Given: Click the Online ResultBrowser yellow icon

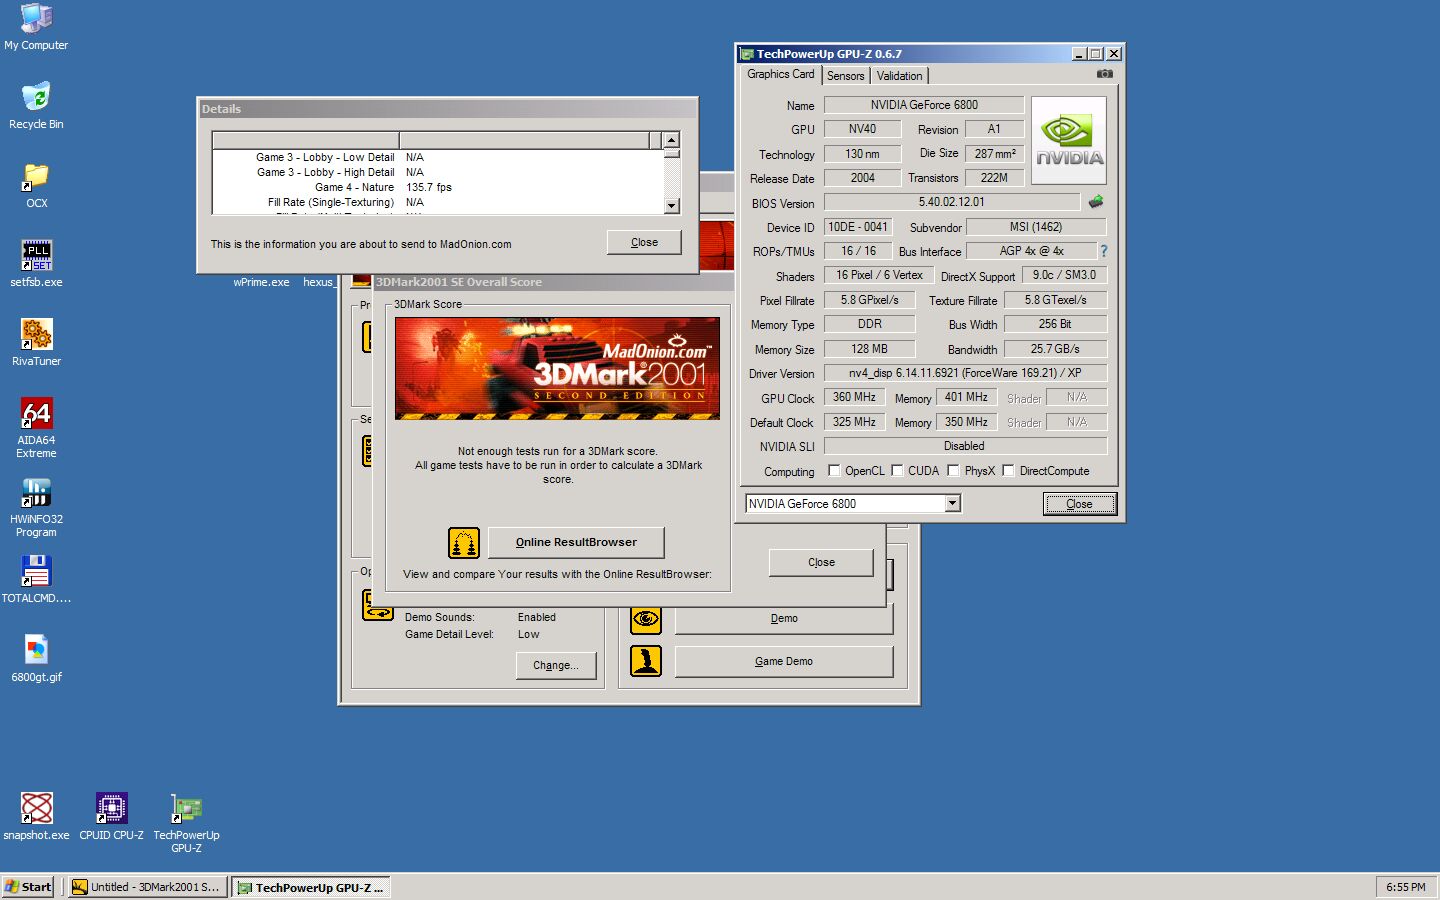Looking at the screenshot, I should pos(463,543).
